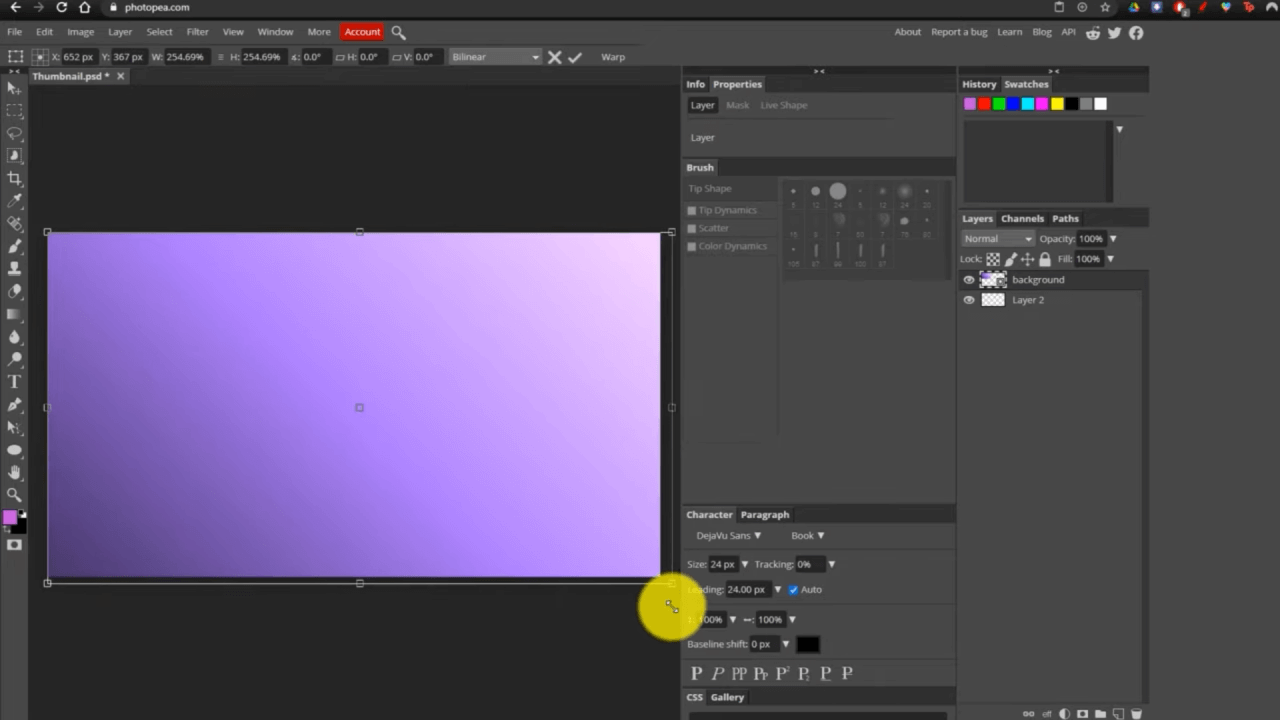Apply Faux Italic text style
1280x720 pixels.
(717, 673)
